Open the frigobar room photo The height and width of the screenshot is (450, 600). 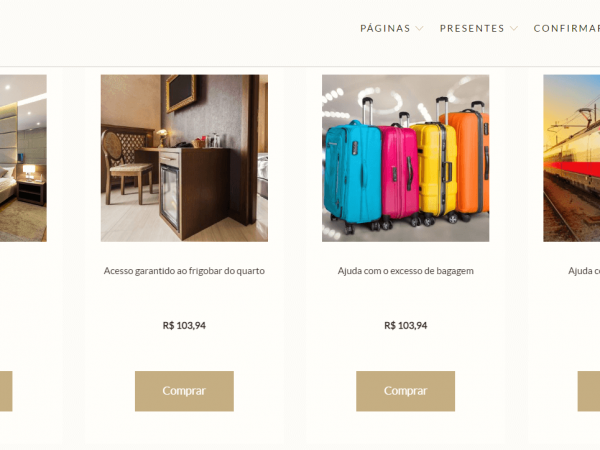click(x=184, y=158)
